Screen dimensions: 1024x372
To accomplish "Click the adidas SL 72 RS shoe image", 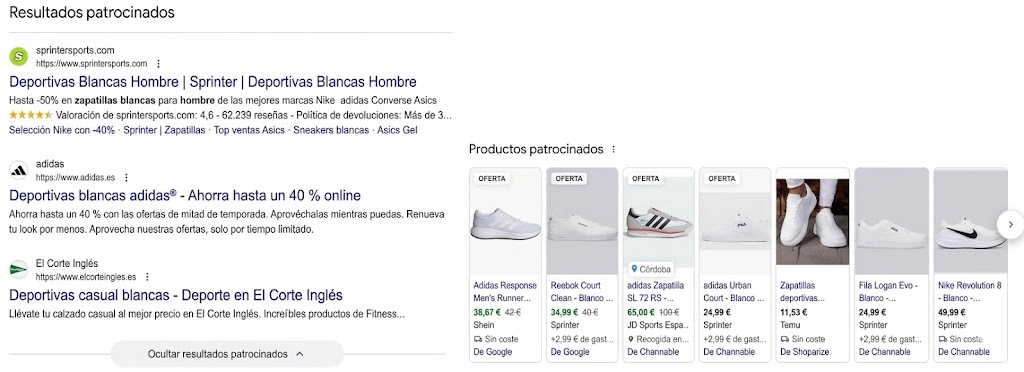I will coord(658,221).
